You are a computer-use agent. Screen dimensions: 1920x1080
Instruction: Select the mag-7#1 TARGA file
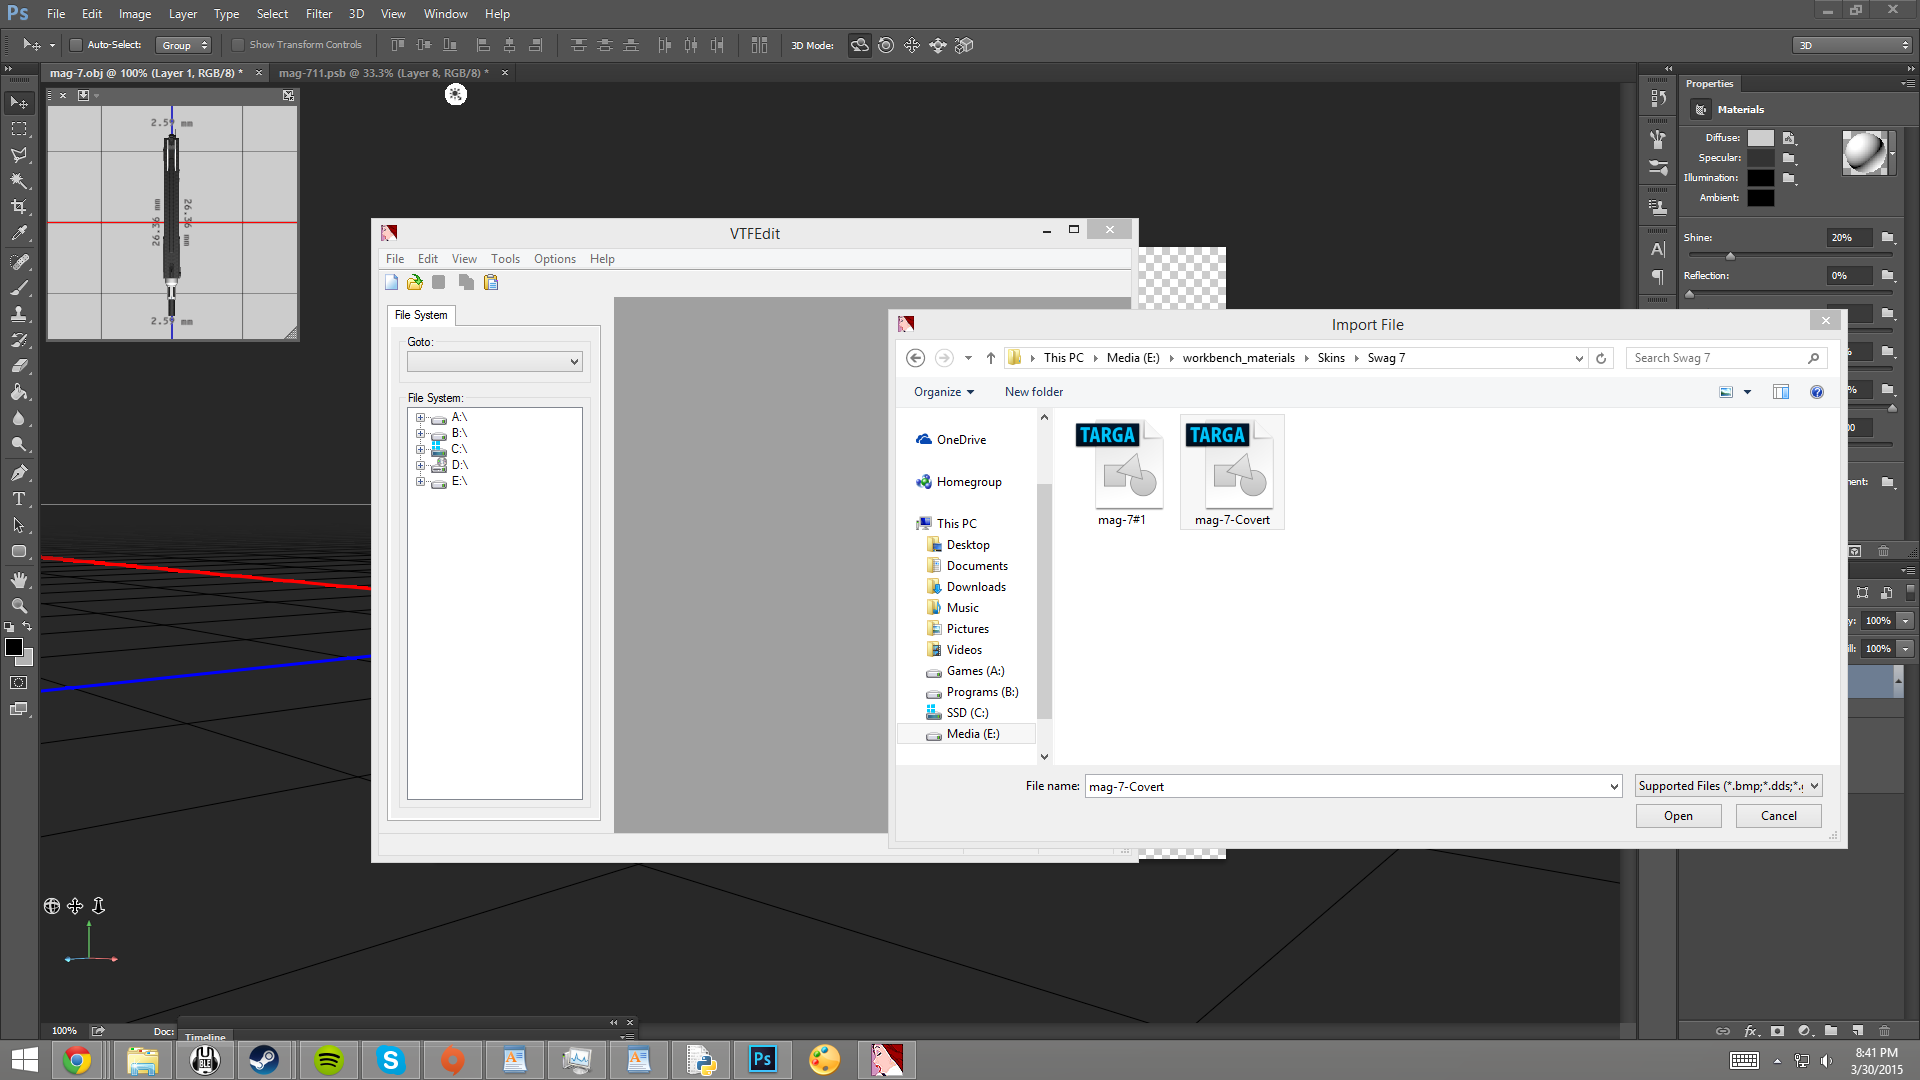(1121, 472)
